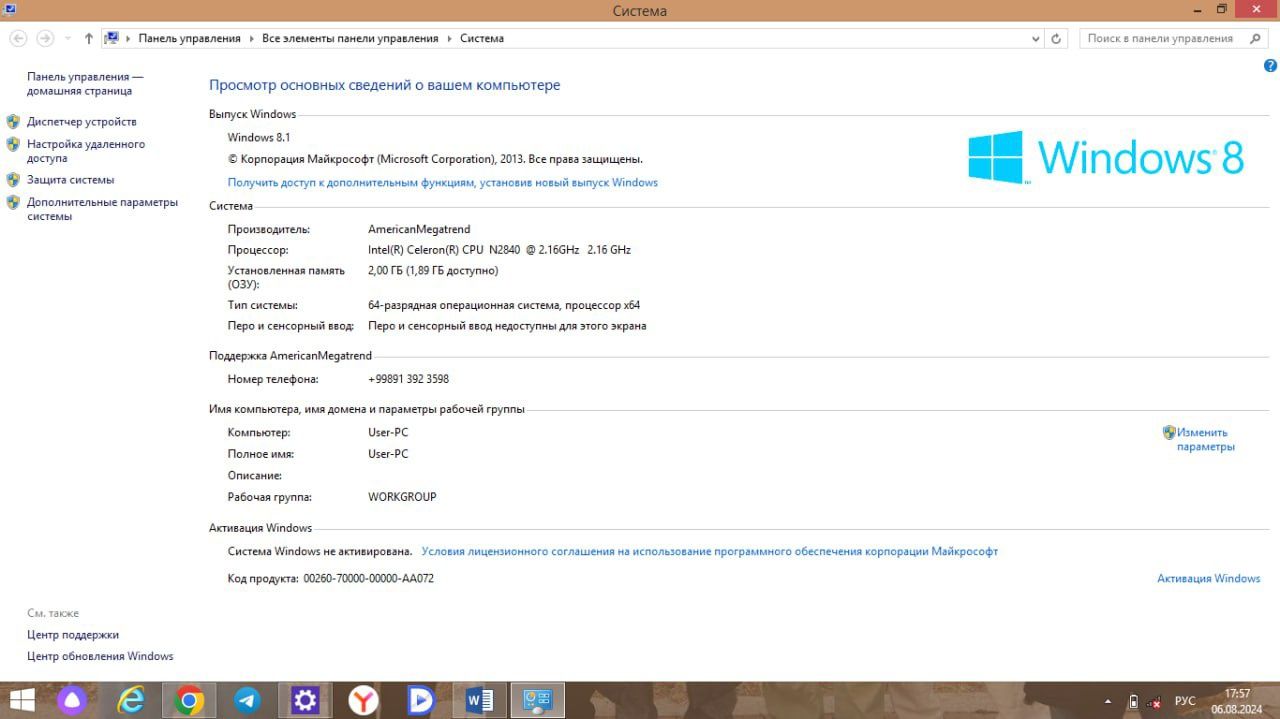
Task: Click Активация Windows link at right
Action: click(1208, 579)
